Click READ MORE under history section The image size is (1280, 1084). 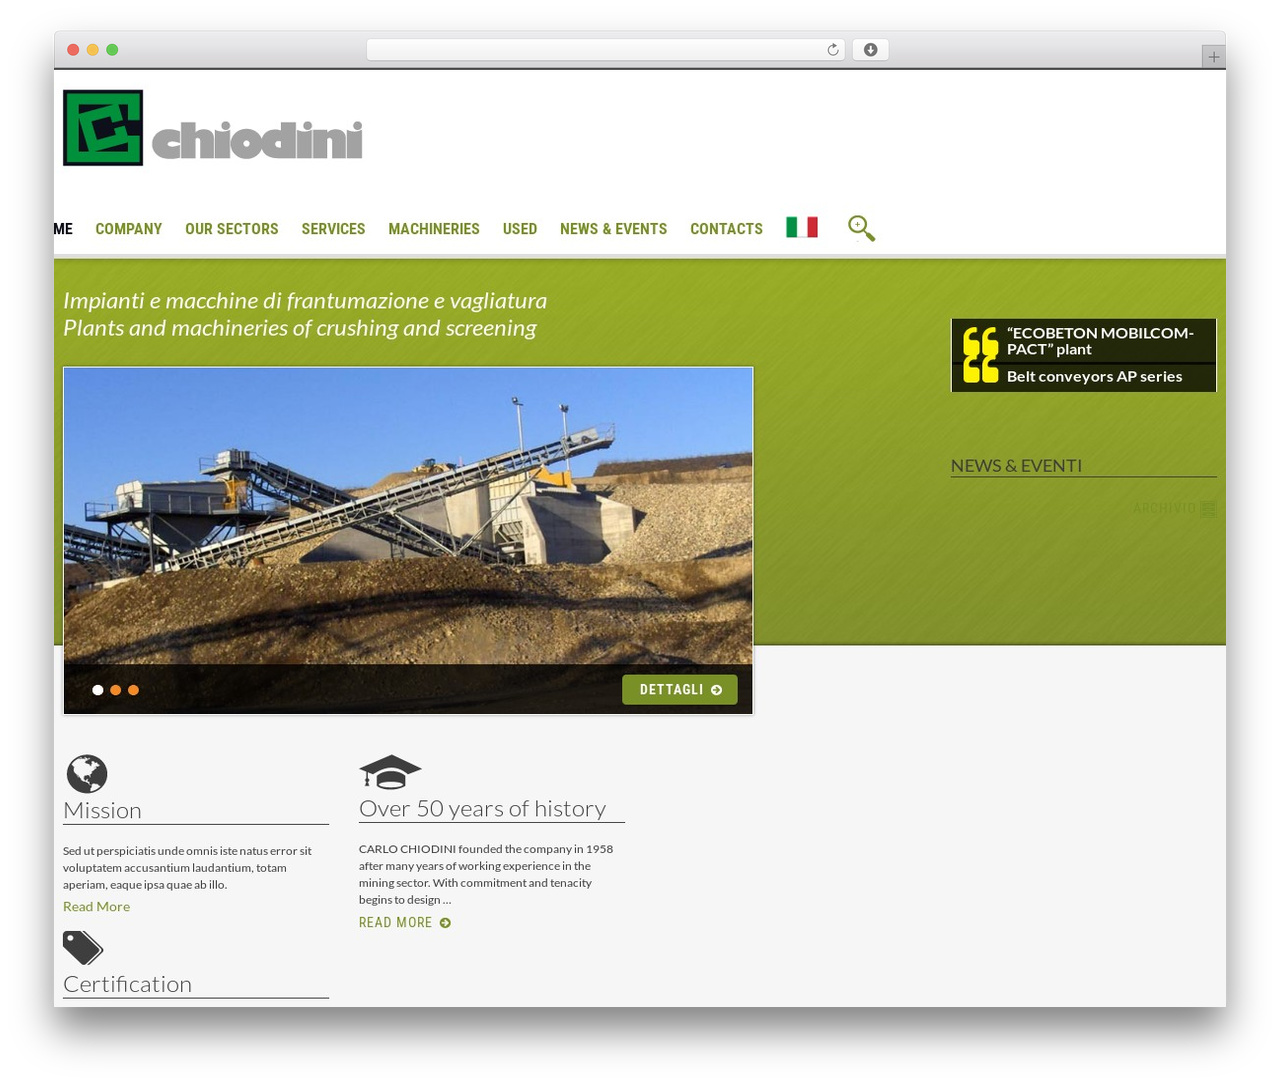click(x=405, y=923)
